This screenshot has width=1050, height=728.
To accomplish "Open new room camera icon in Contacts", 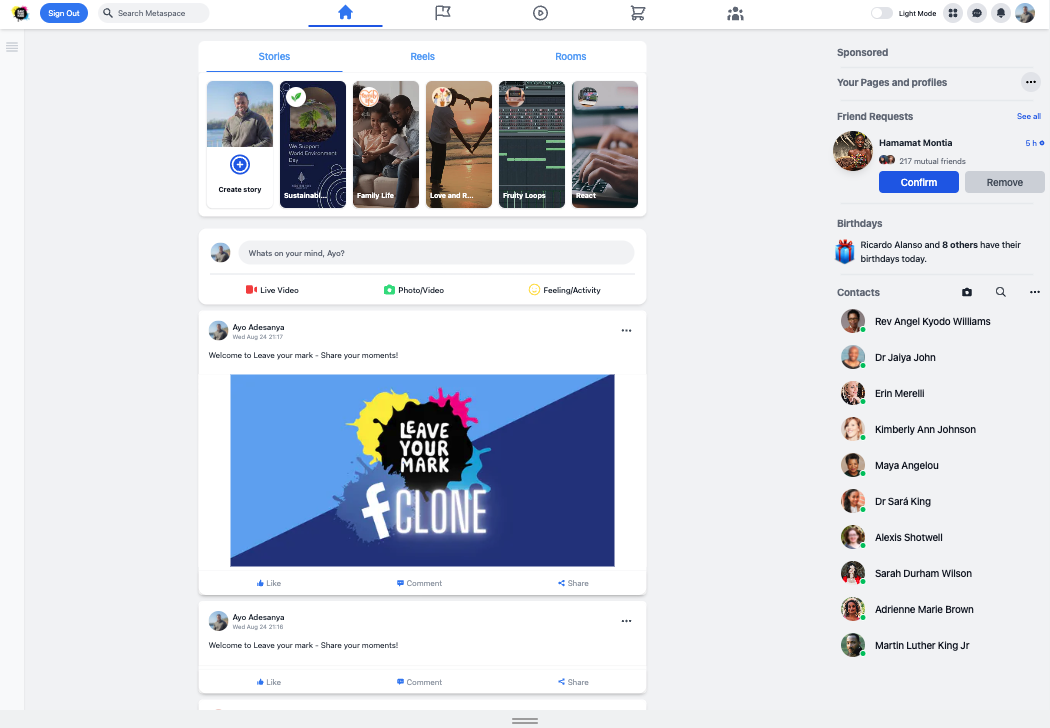I will [967, 292].
